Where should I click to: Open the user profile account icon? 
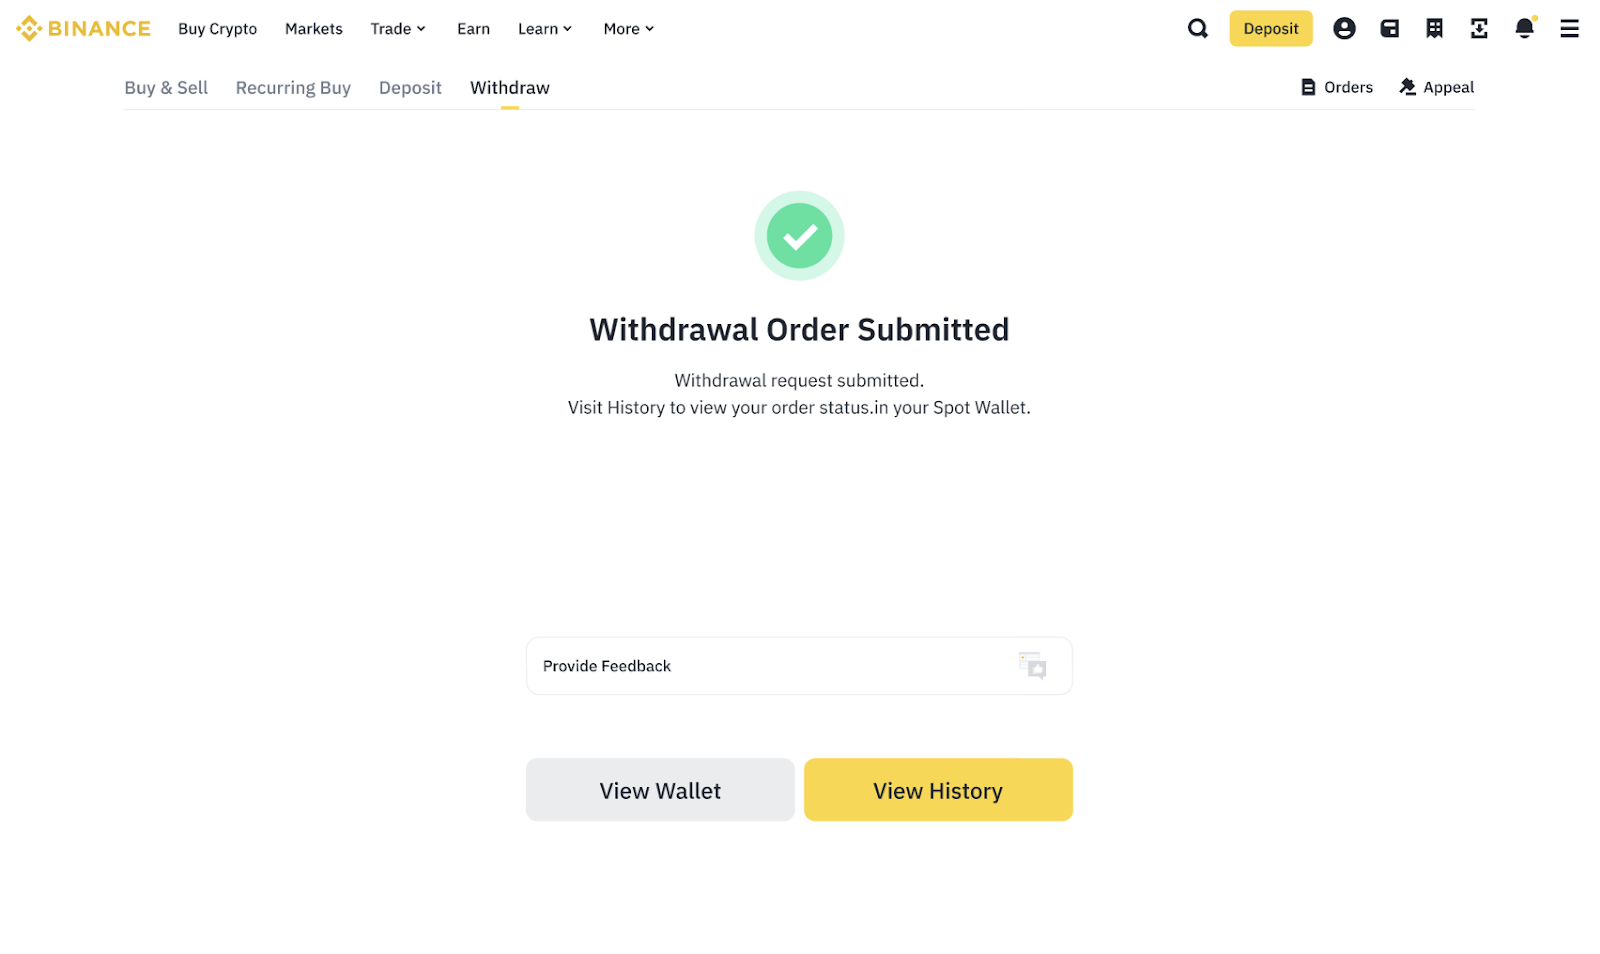coord(1344,29)
